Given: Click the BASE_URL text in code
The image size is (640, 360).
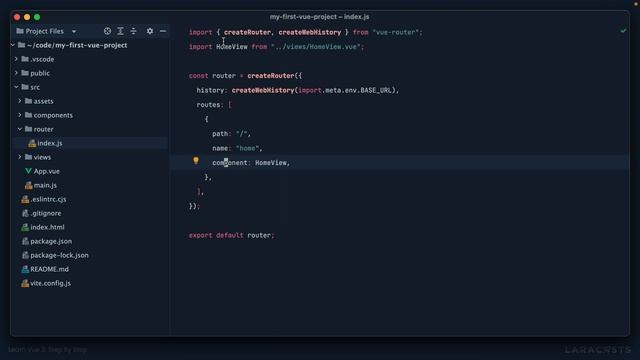Looking at the screenshot, I should click(376, 90).
